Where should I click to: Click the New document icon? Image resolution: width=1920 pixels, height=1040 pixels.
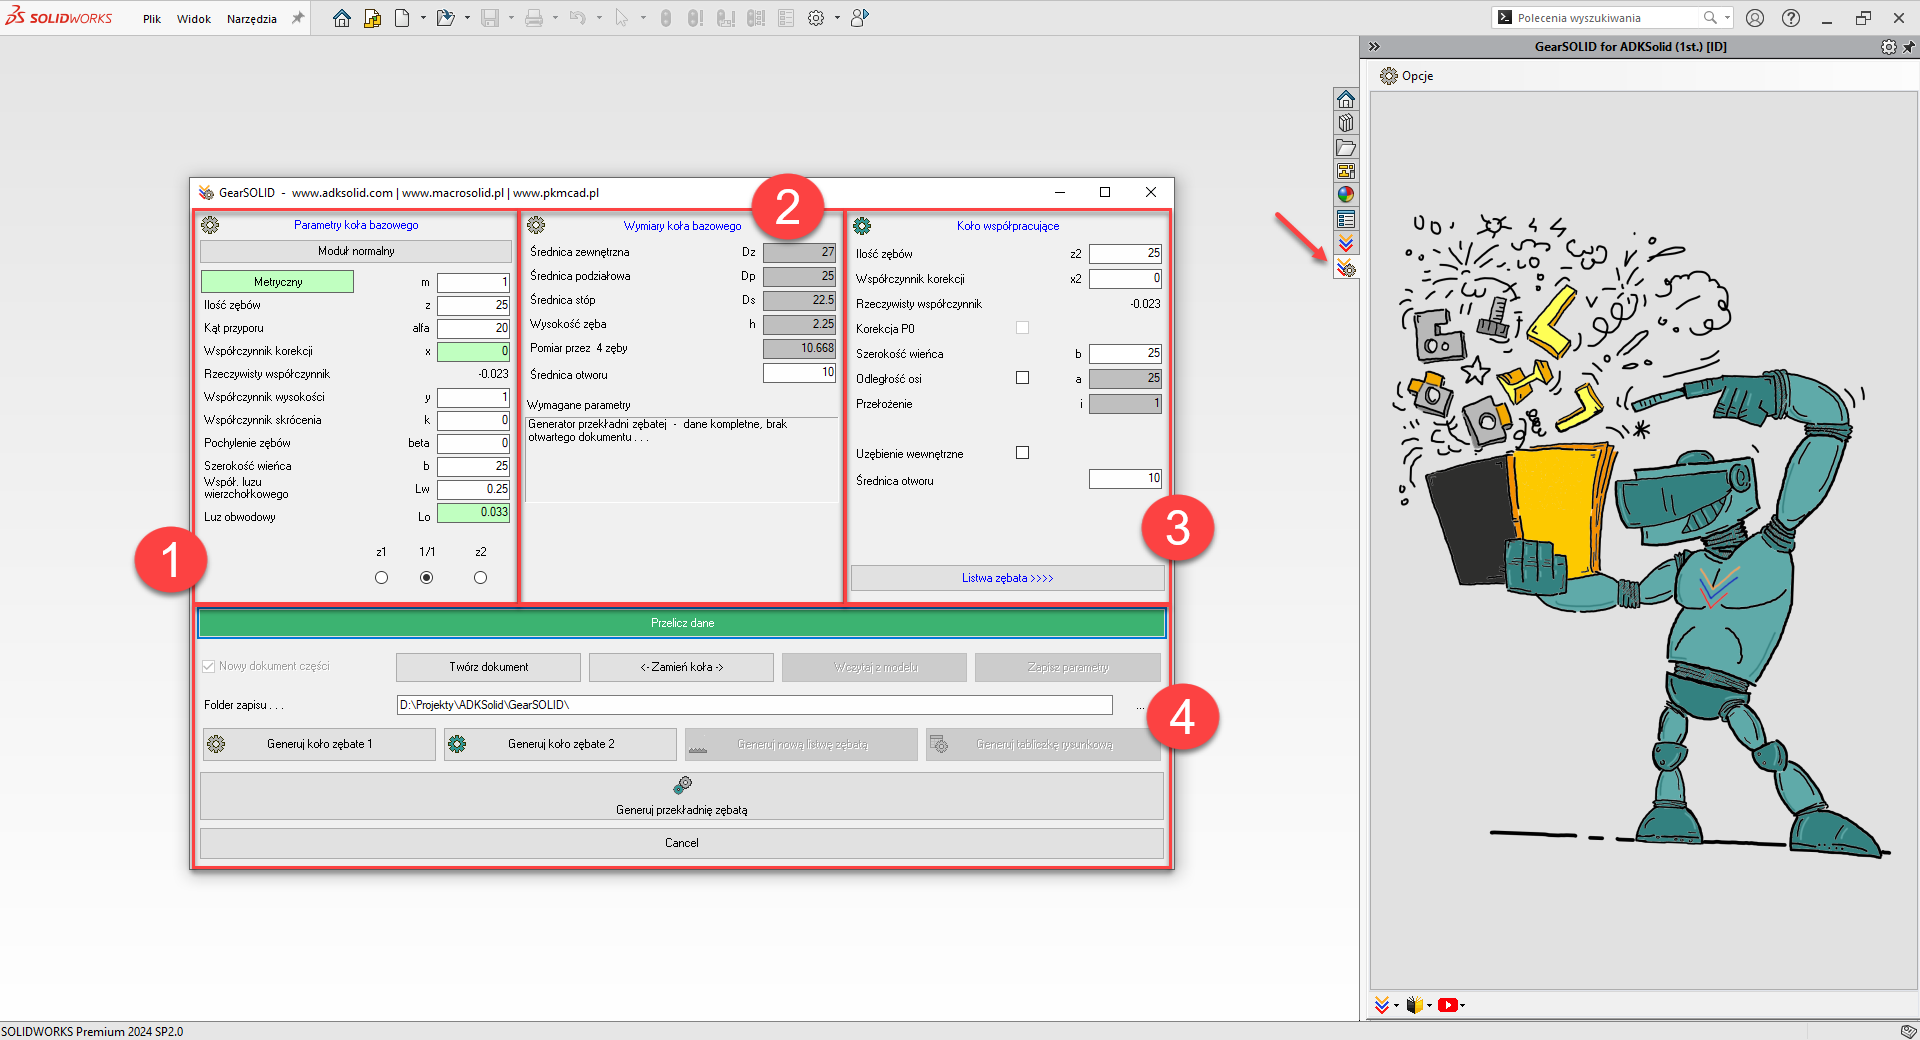[x=402, y=18]
